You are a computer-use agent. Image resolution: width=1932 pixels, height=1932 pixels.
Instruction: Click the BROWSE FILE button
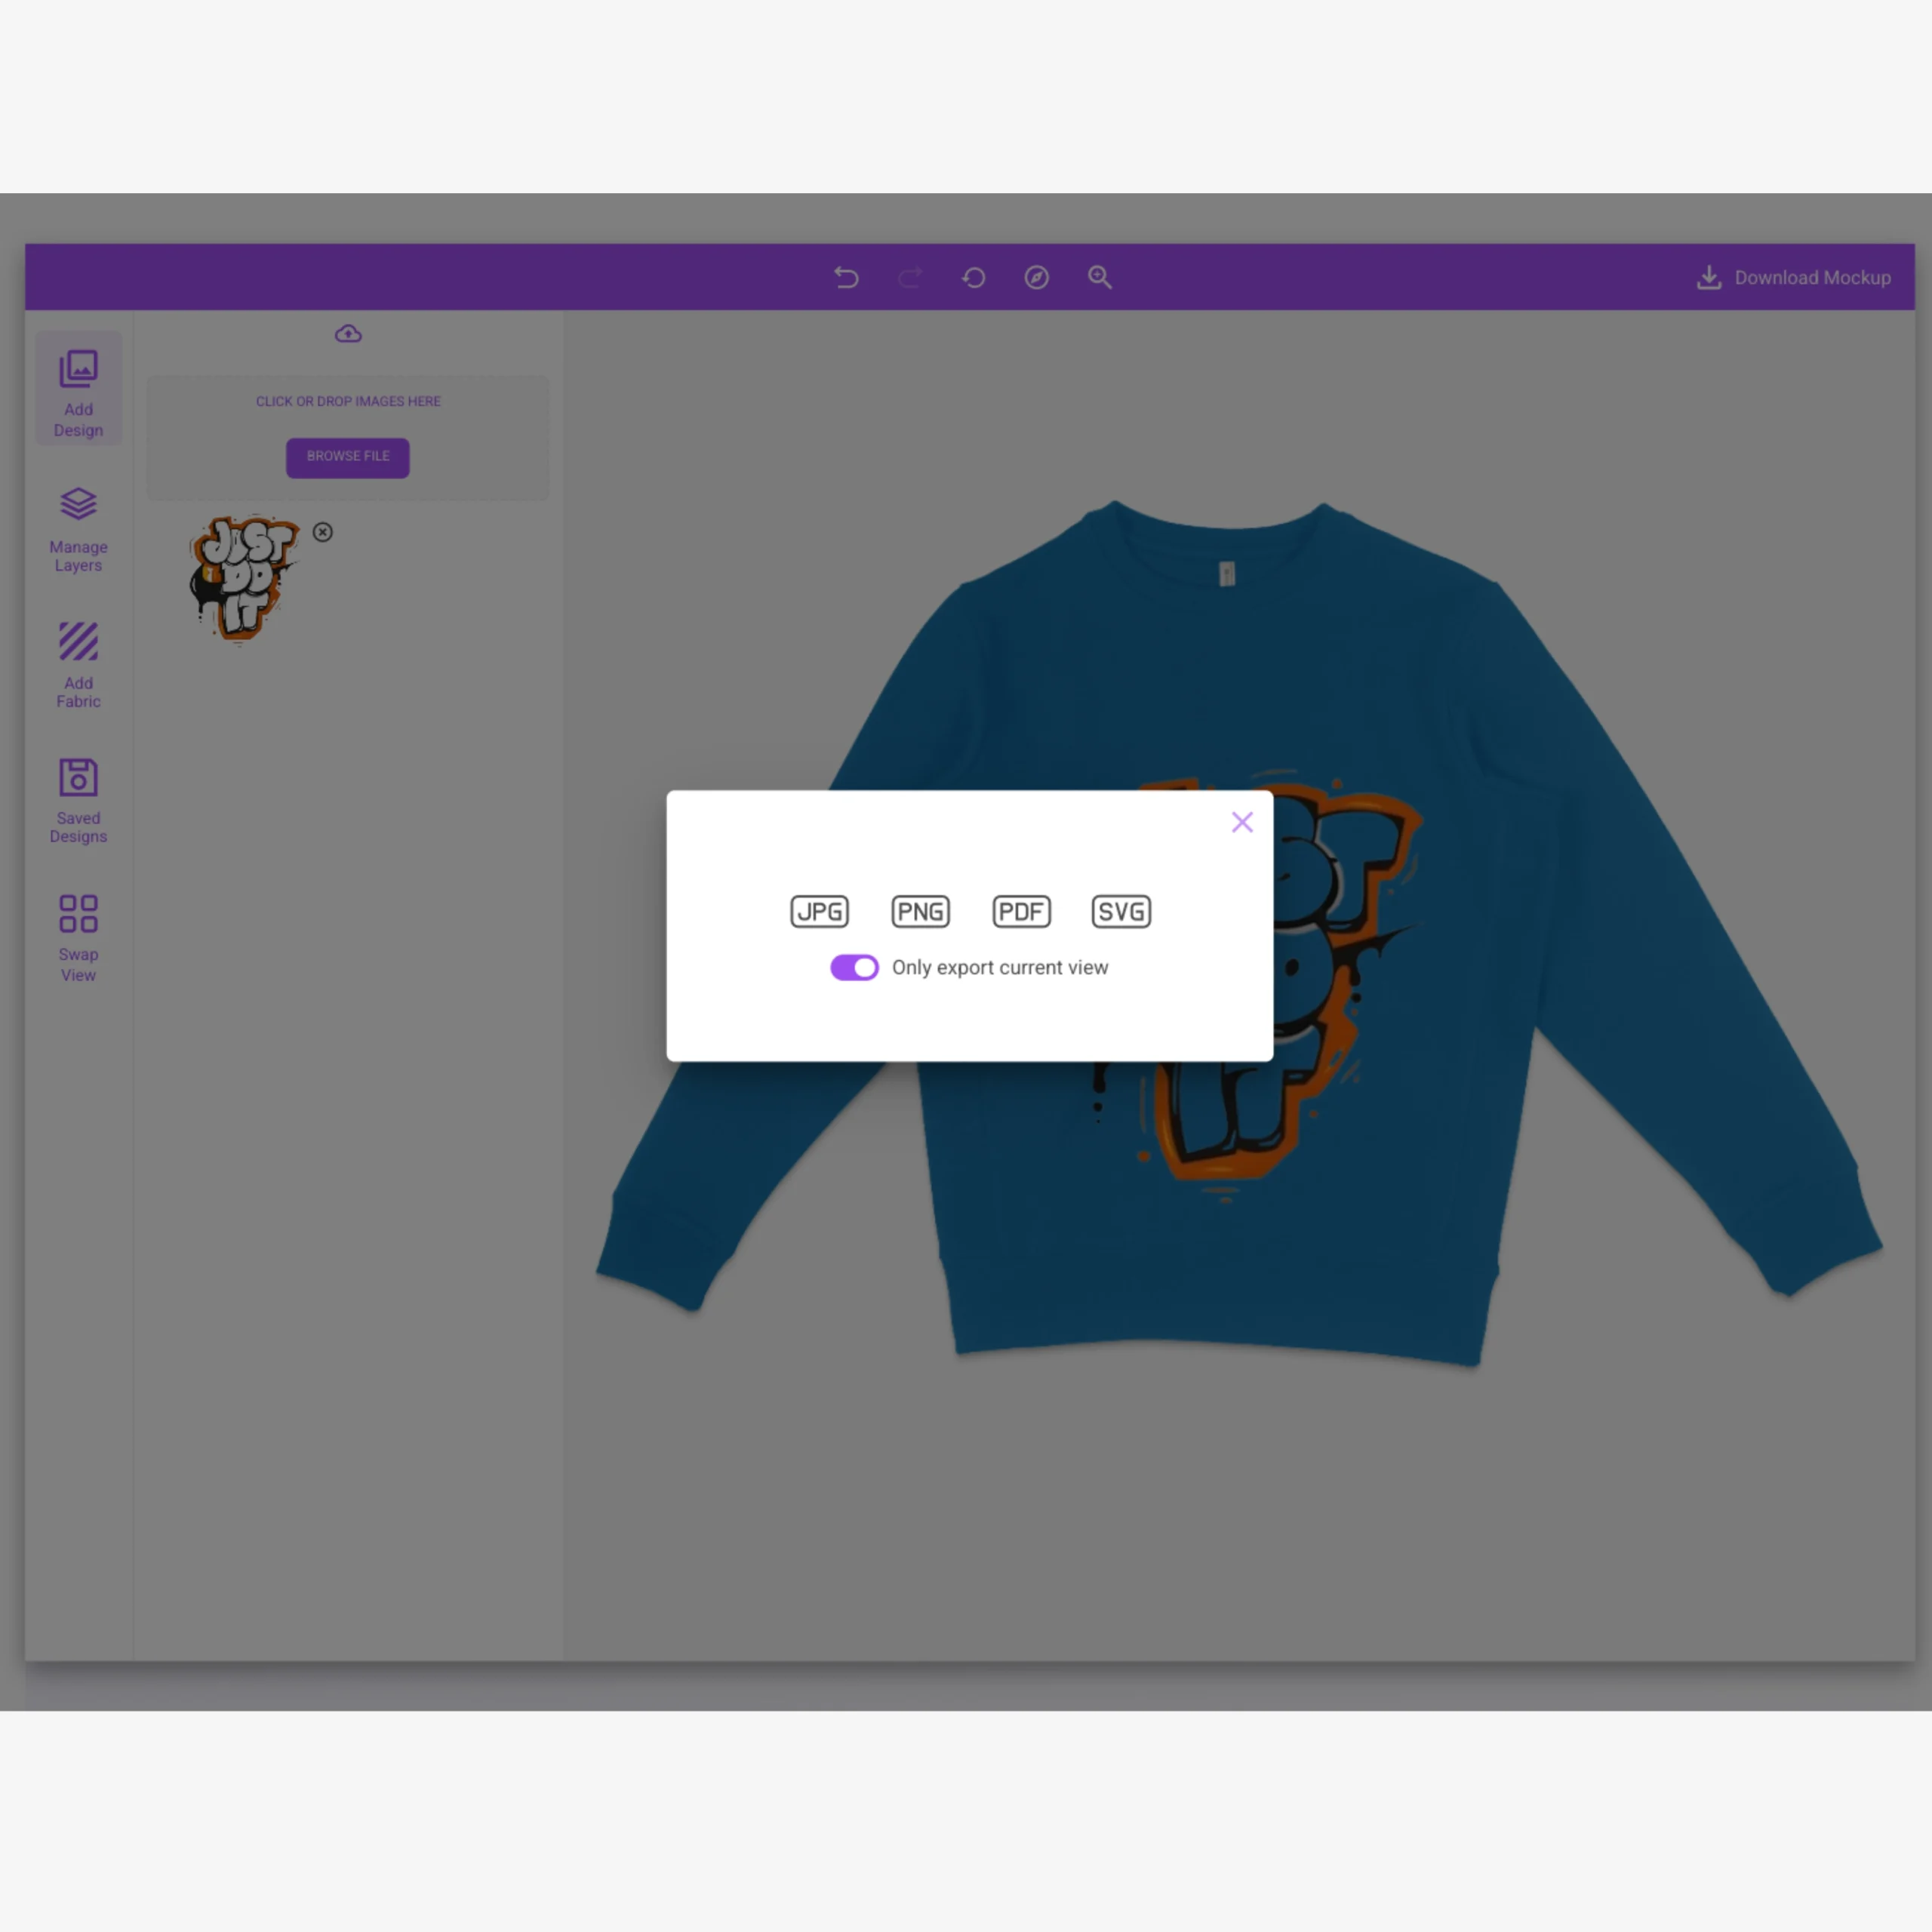pos(348,457)
